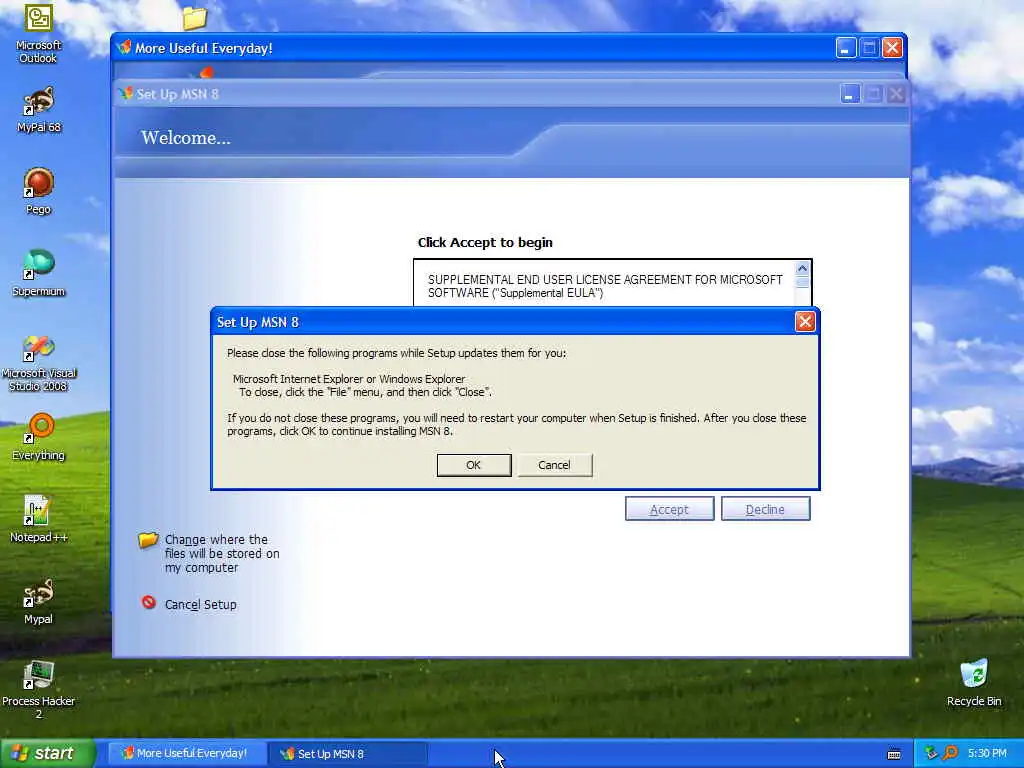
Task: Open Microsoft Outlook desktop icon
Action: (x=39, y=34)
